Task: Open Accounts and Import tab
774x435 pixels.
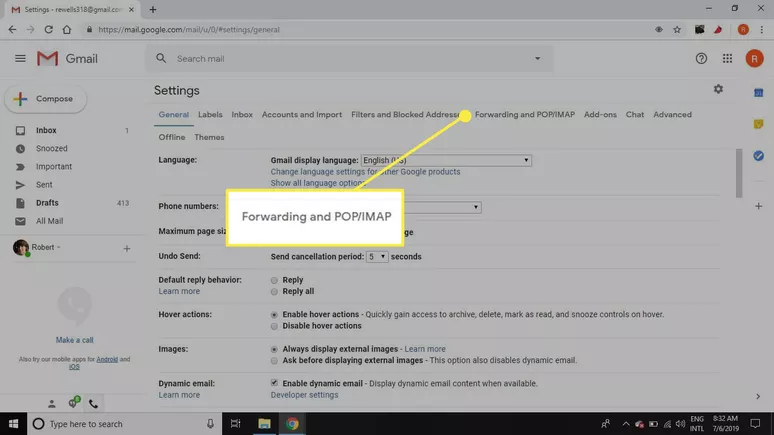Action: 302,115
